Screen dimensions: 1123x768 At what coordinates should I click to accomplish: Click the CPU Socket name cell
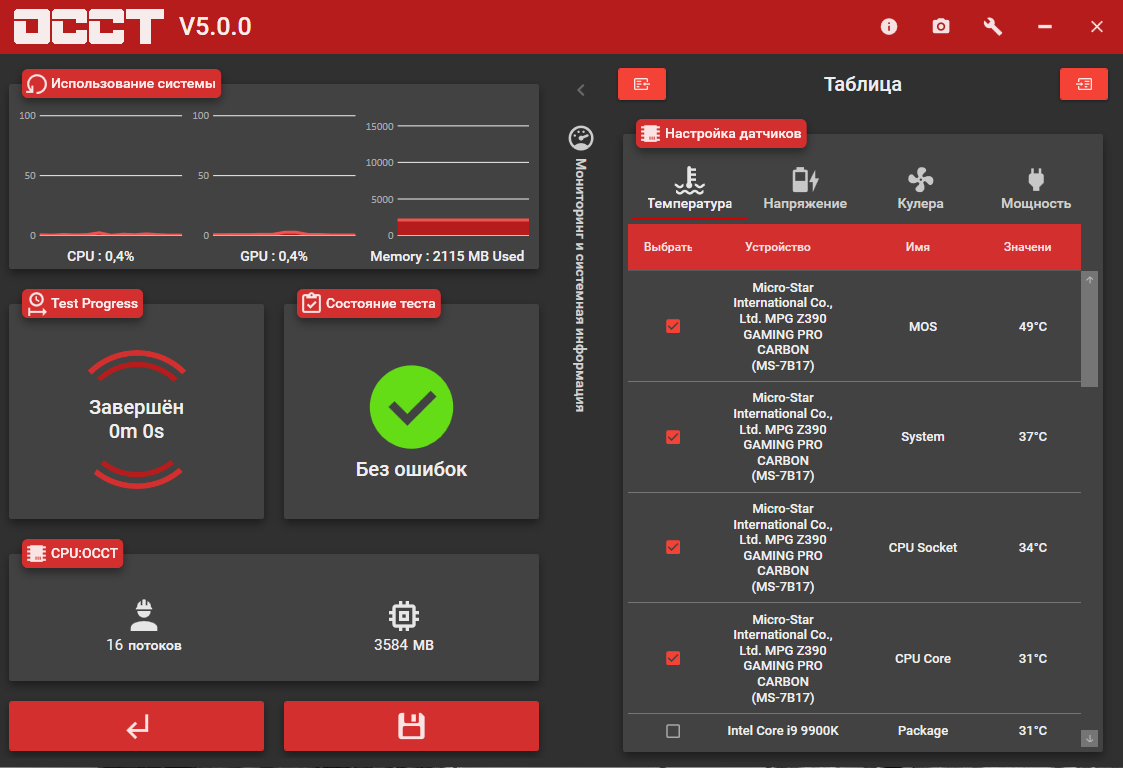922,548
